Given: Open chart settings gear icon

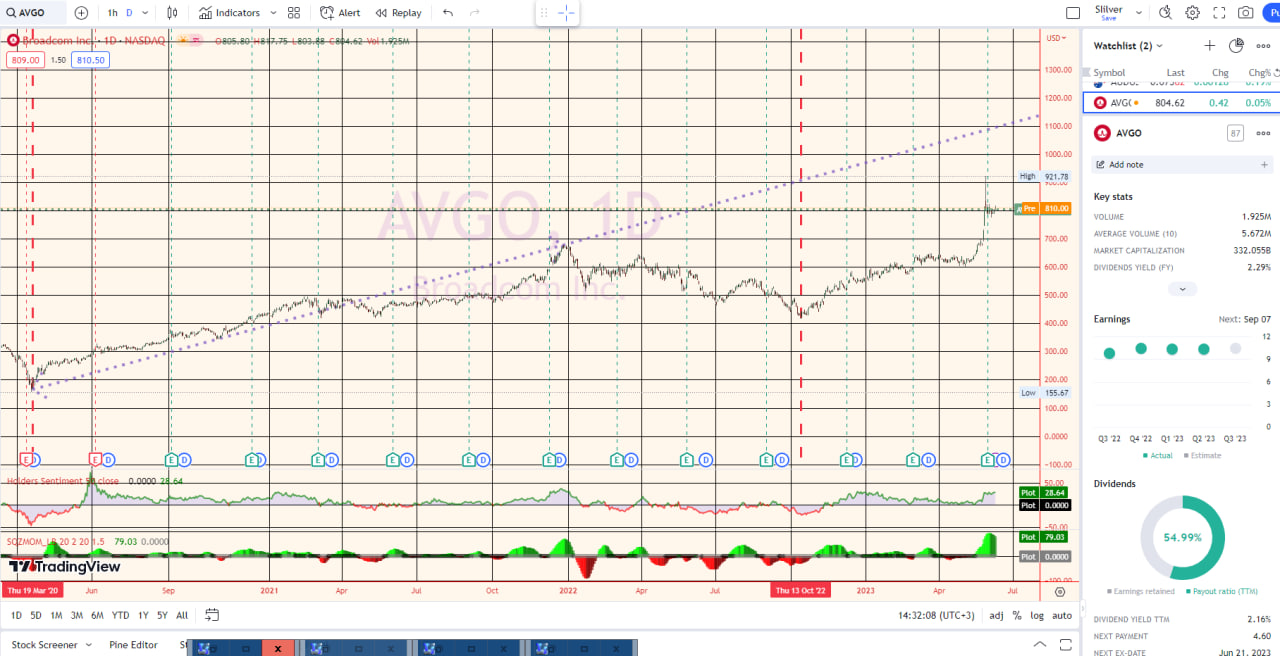Looking at the screenshot, I should [1192, 13].
